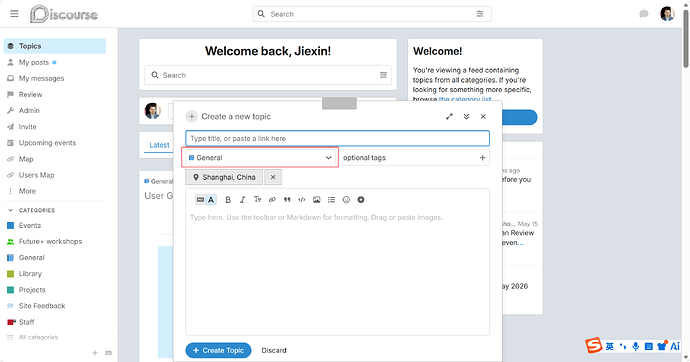Minimize the composer with double chevron
690x362 pixels.
[466, 117]
